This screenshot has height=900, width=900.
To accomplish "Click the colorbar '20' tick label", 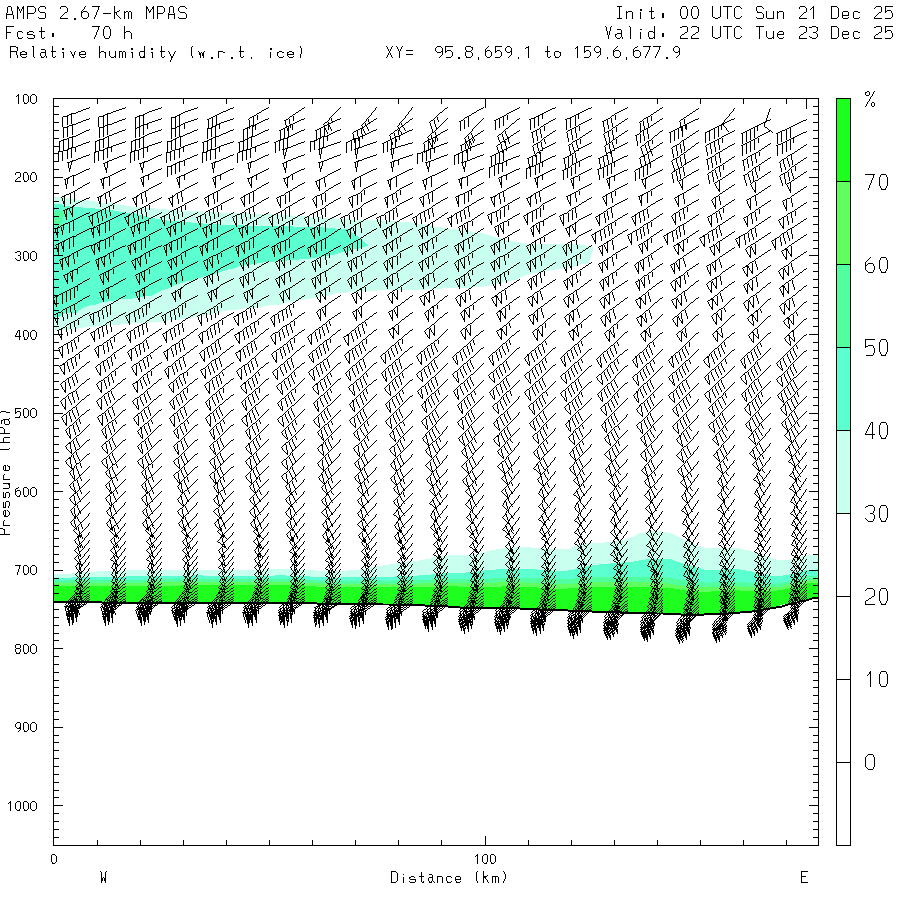I will 876,598.
